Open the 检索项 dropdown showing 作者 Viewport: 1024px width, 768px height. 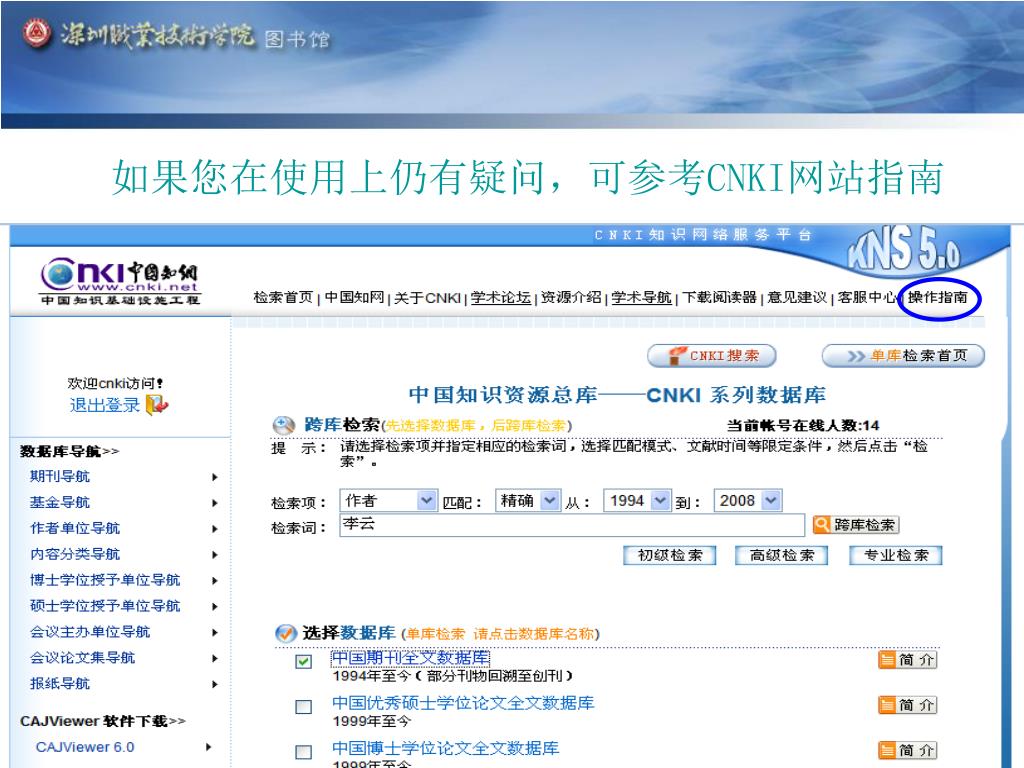tap(389, 501)
